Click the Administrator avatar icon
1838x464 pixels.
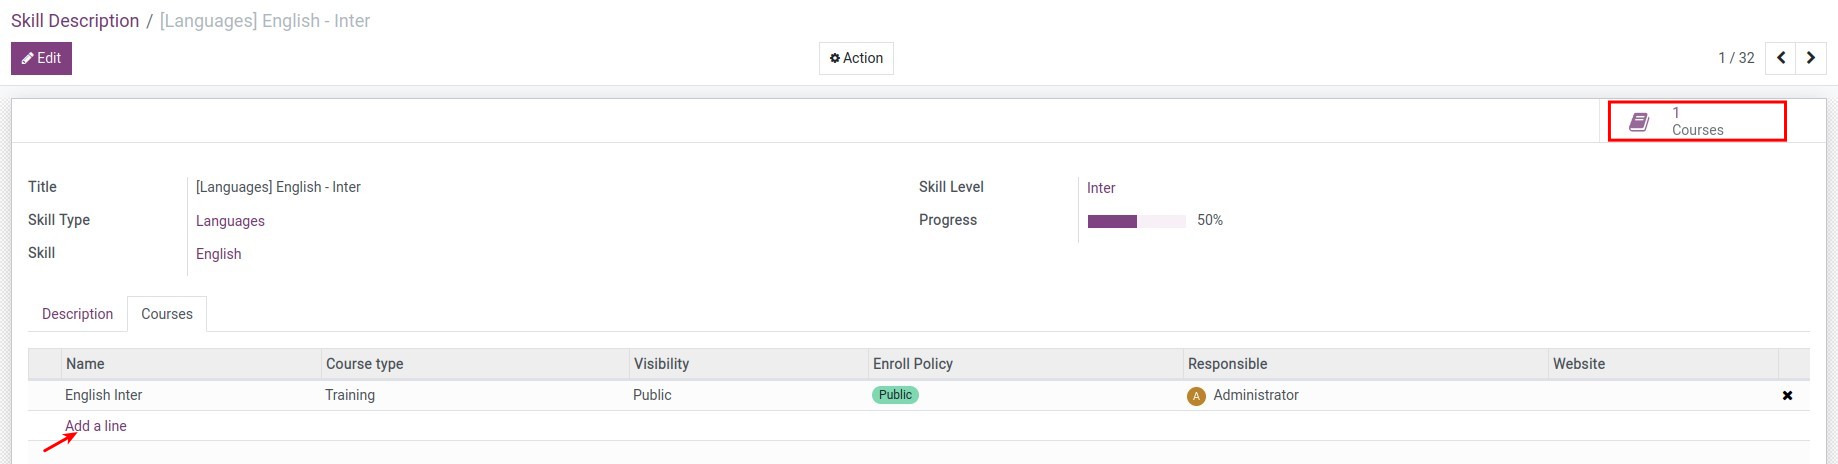click(x=1196, y=396)
